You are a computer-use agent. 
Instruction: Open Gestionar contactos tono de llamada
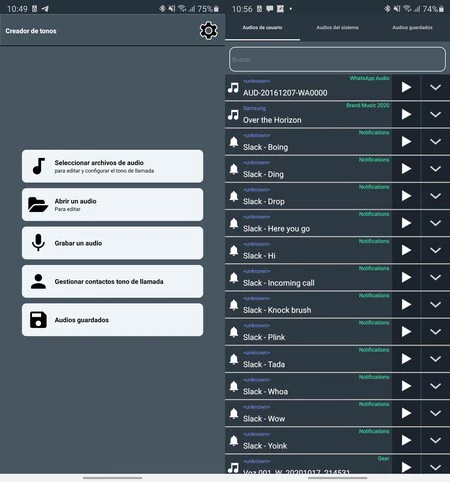112,281
